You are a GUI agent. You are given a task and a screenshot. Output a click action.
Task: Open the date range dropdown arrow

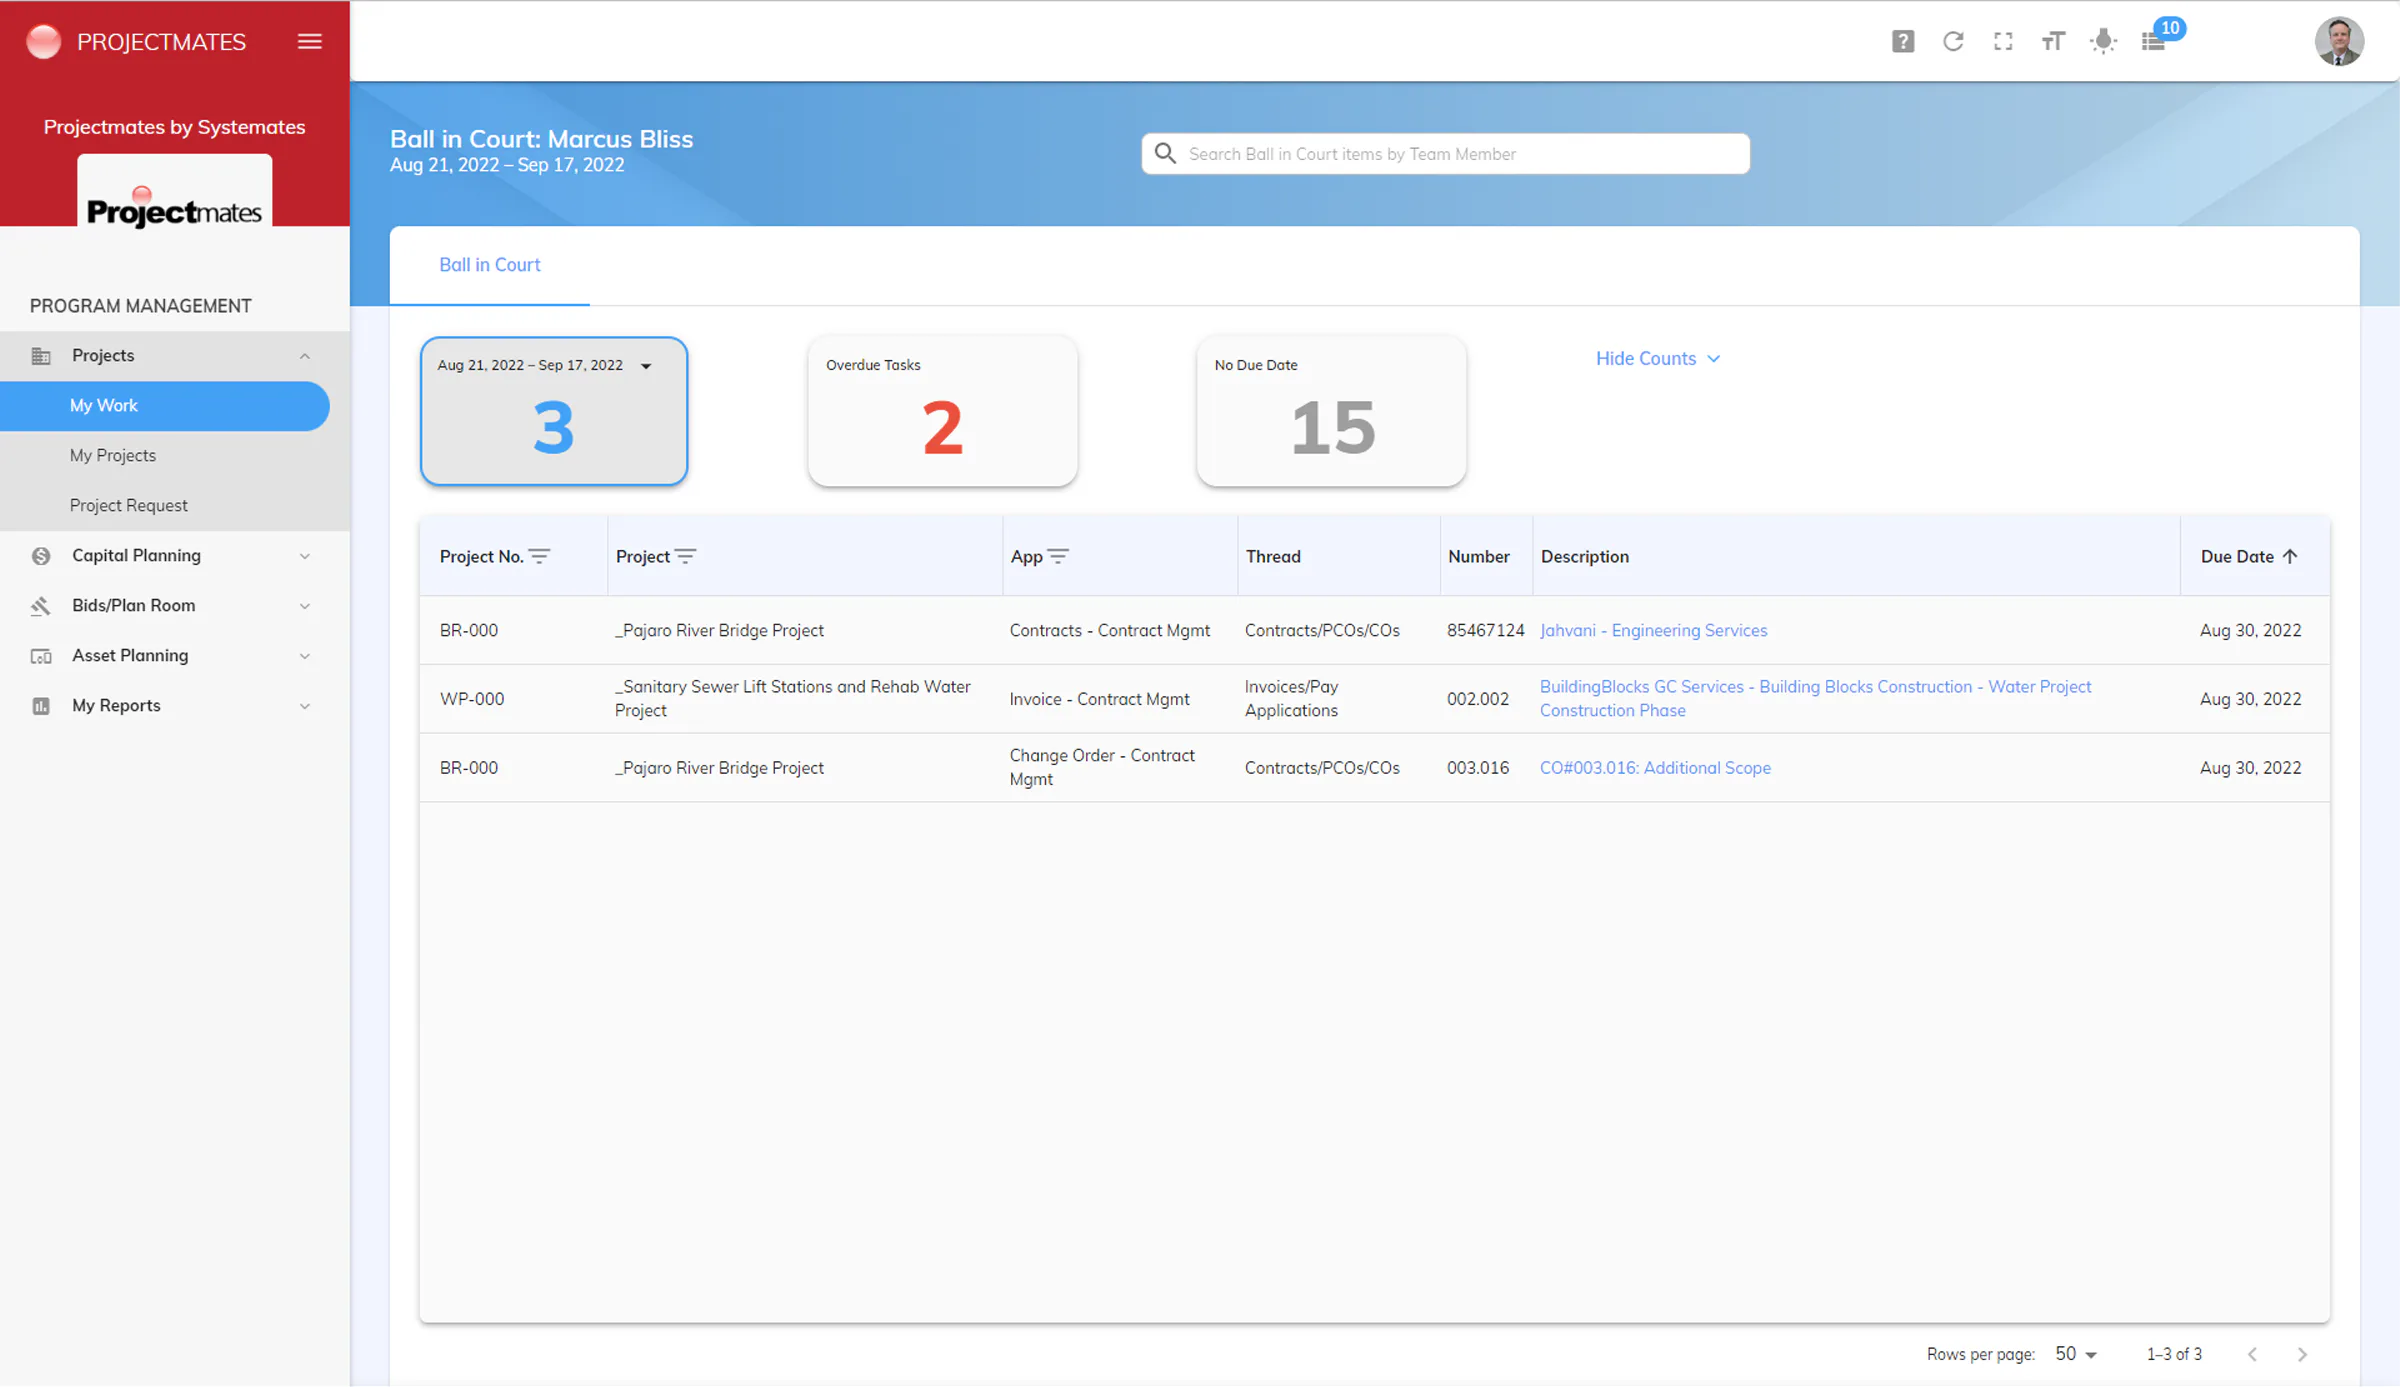pyautogui.click(x=646, y=366)
